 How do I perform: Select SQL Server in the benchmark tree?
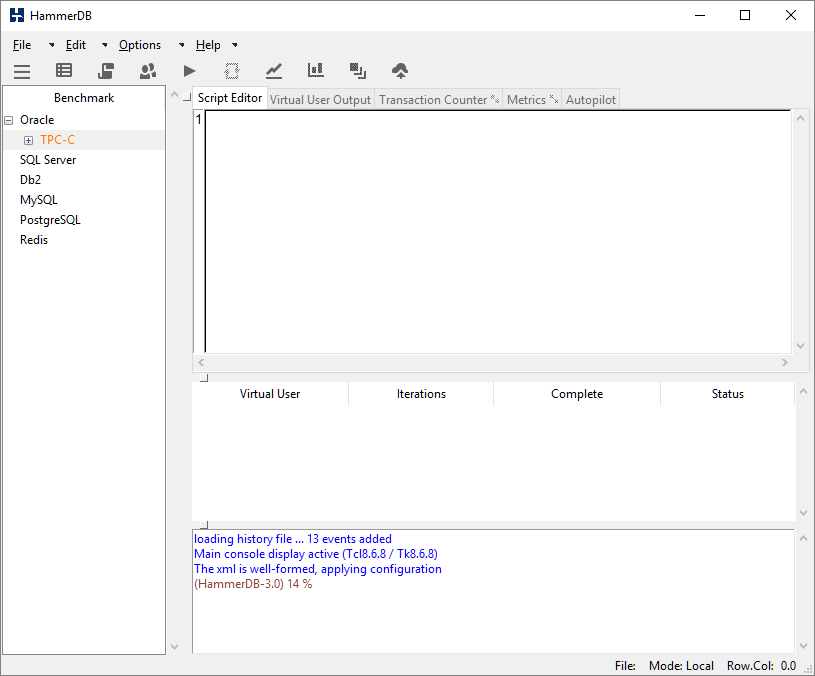pos(48,160)
